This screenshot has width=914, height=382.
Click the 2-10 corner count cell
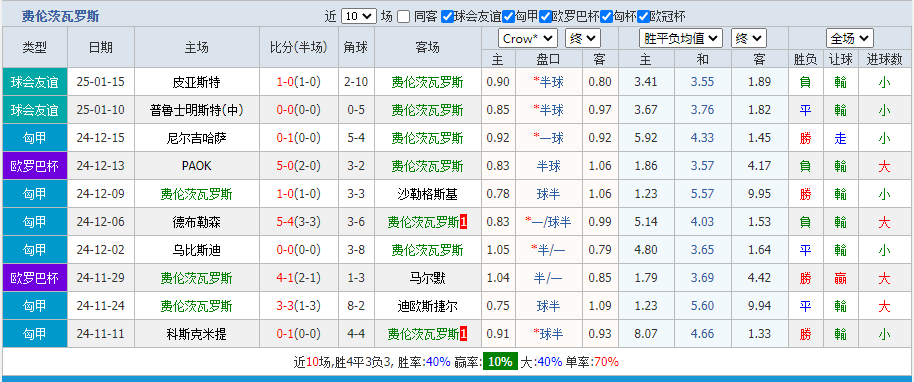point(356,82)
